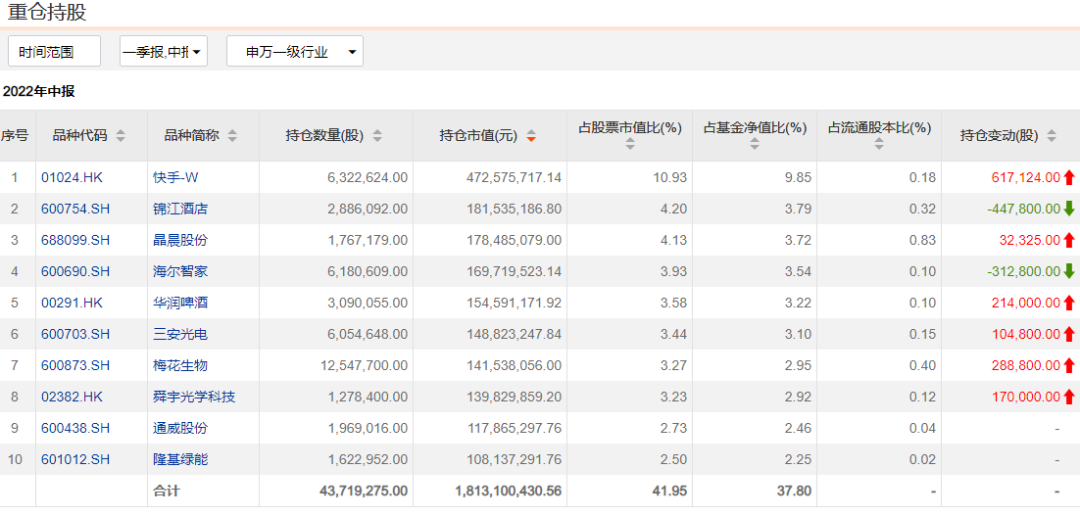Open stock code 601012.SH link

point(75,460)
